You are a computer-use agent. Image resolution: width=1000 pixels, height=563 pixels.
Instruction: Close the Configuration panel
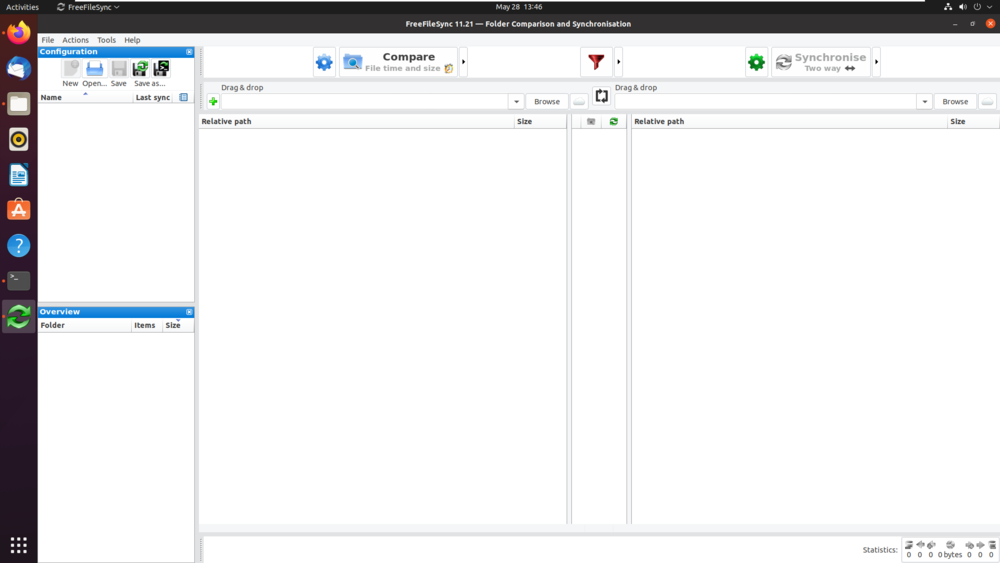pos(189,52)
